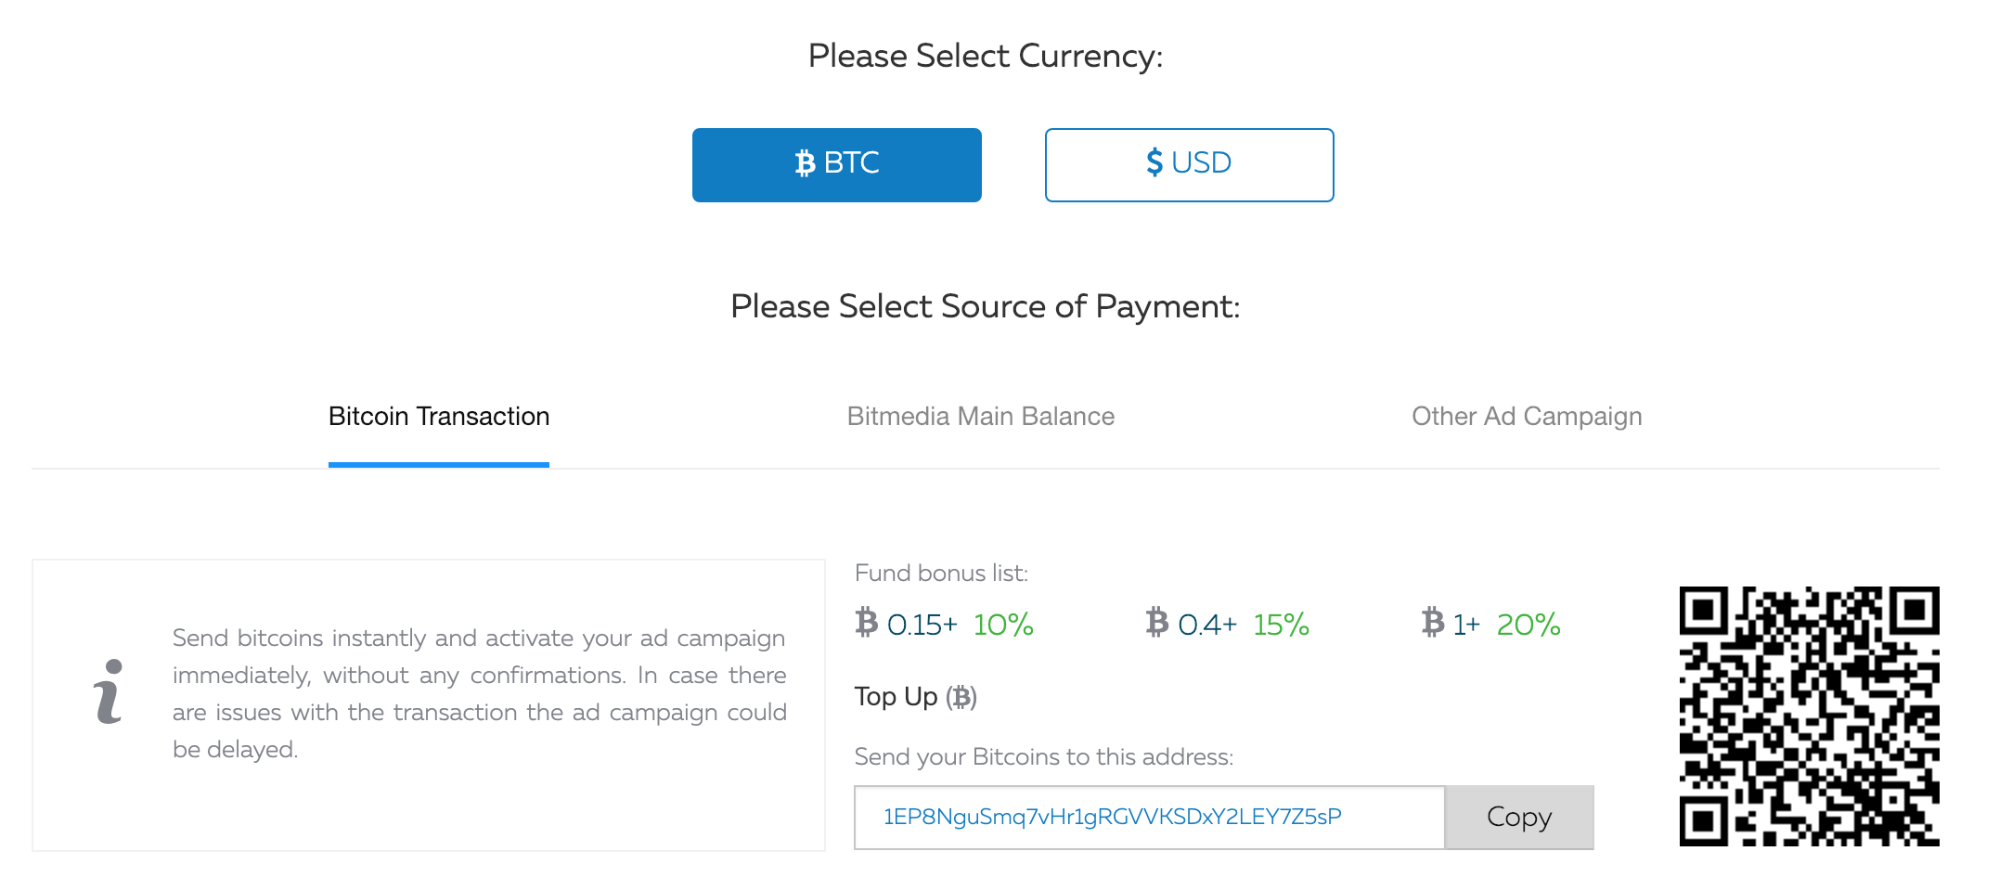Click the 10% bonus text
Viewport: 1999px width, 888px height.
coord(1003,625)
